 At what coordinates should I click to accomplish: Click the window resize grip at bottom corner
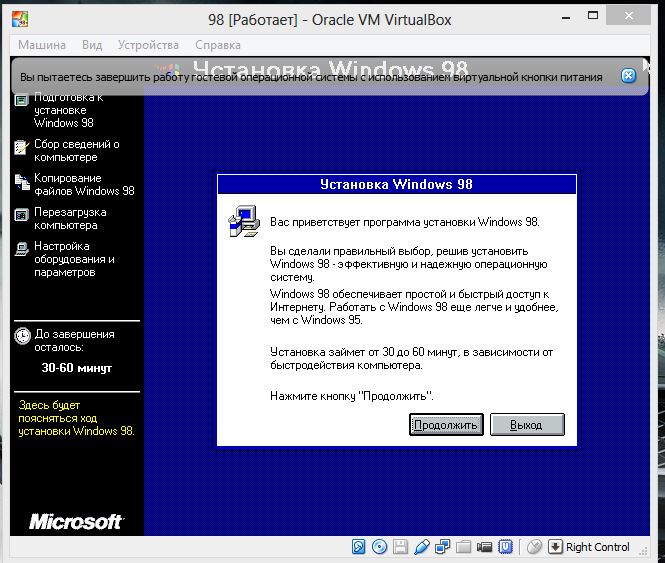644,551
